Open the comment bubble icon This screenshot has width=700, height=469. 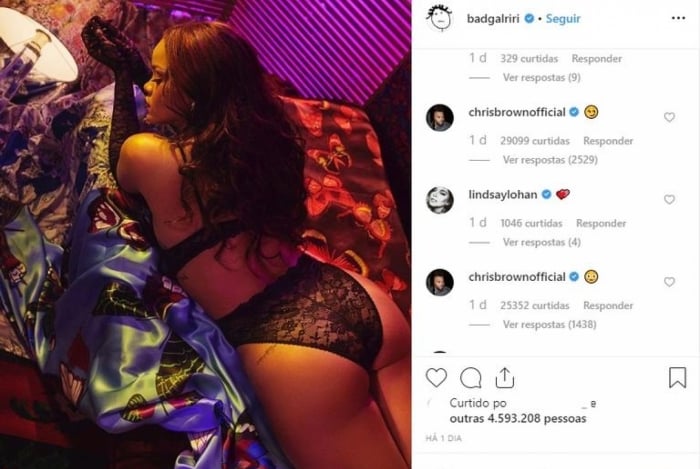pos(471,378)
